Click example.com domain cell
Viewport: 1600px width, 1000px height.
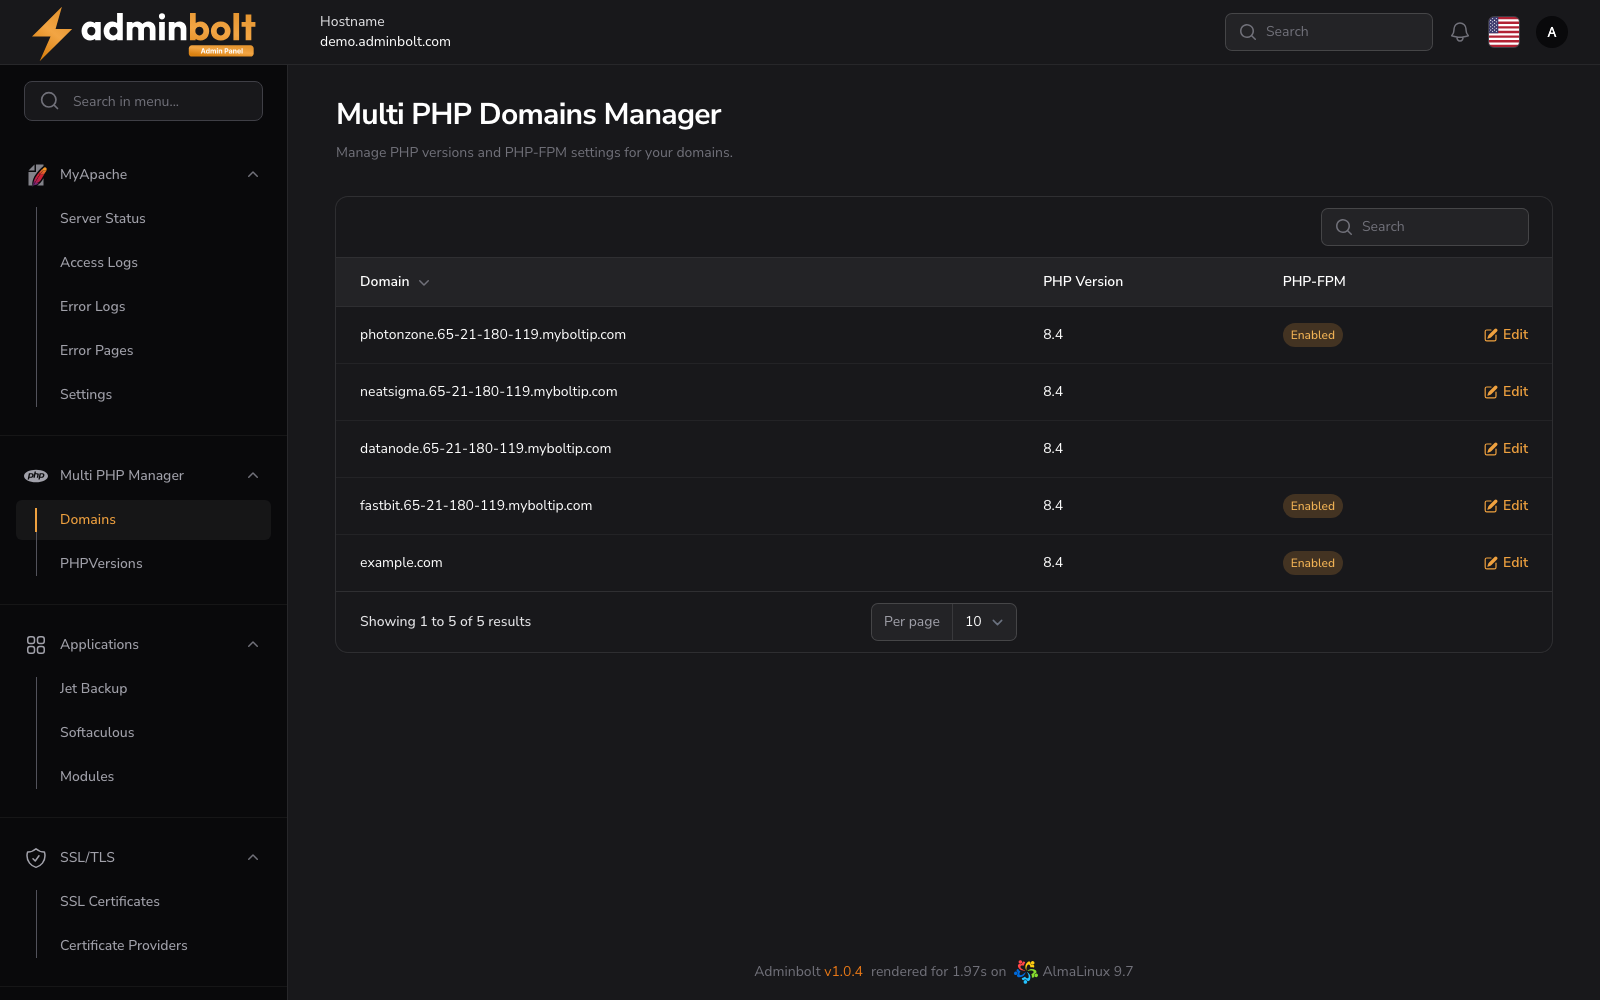pos(401,563)
